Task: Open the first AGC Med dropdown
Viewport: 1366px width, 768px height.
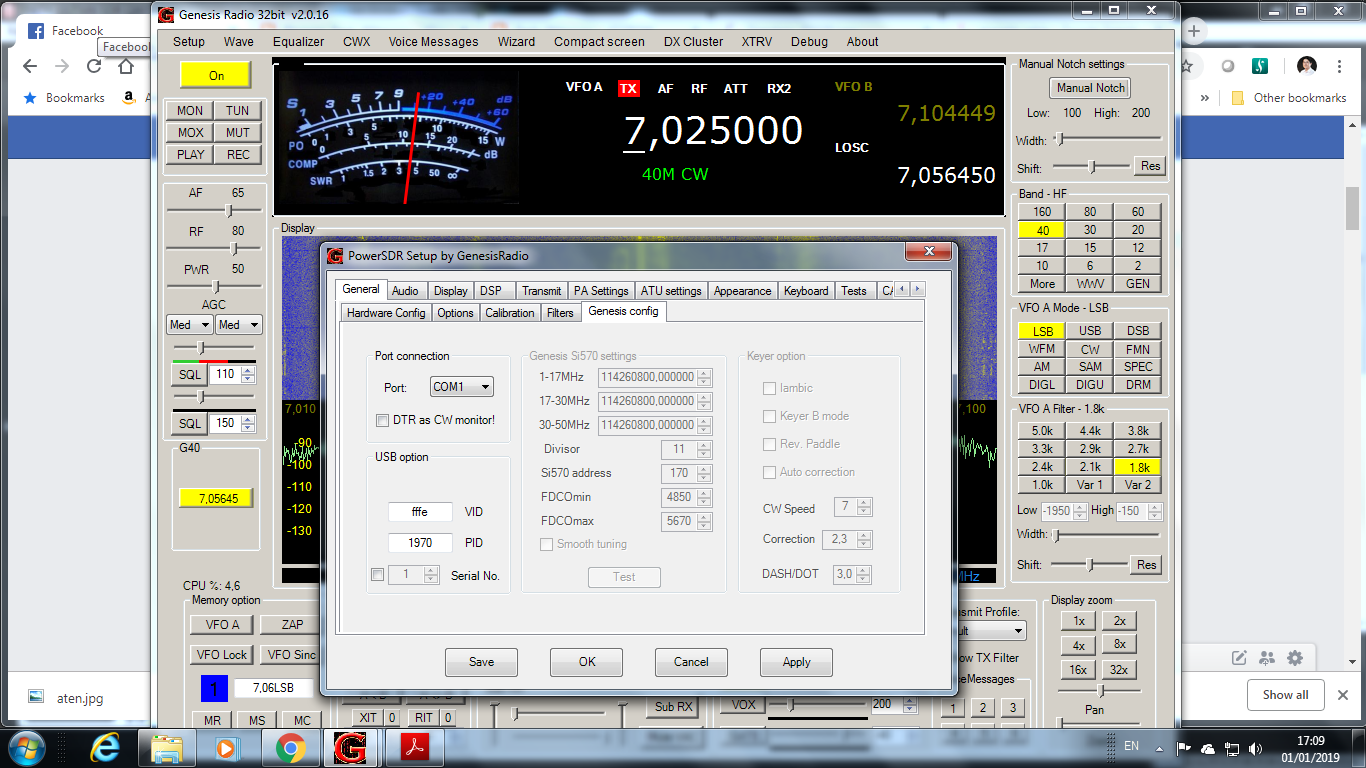Action: pyautogui.click(x=188, y=324)
